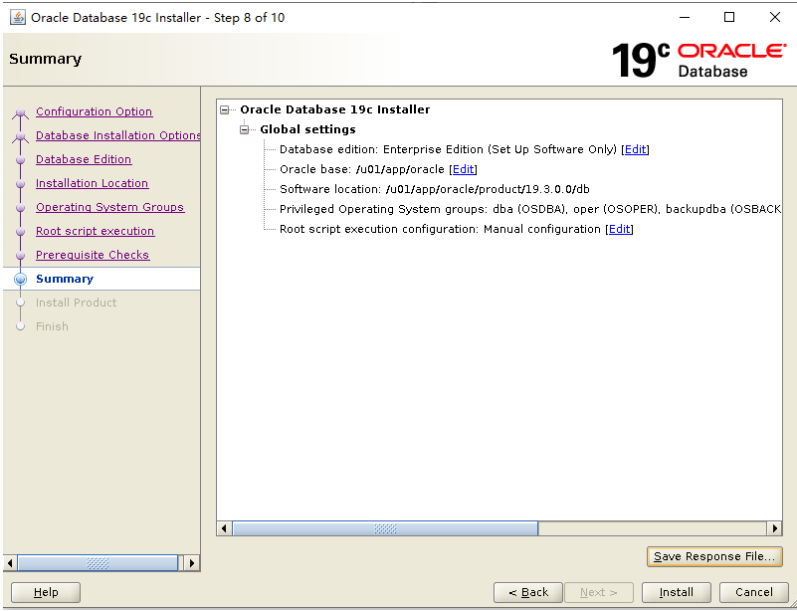
Task: Open Operating System Groups step
Action: pyautogui.click(x=110, y=207)
